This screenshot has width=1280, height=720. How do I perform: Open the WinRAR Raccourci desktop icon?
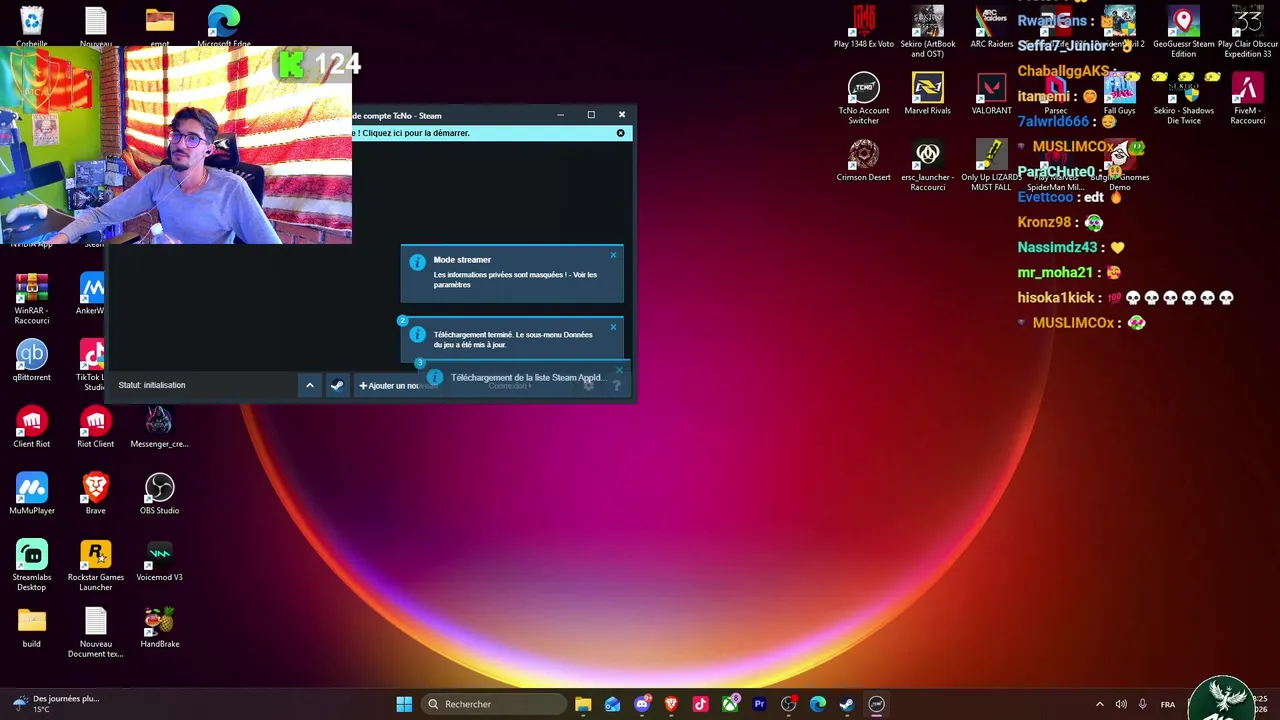pos(31,298)
